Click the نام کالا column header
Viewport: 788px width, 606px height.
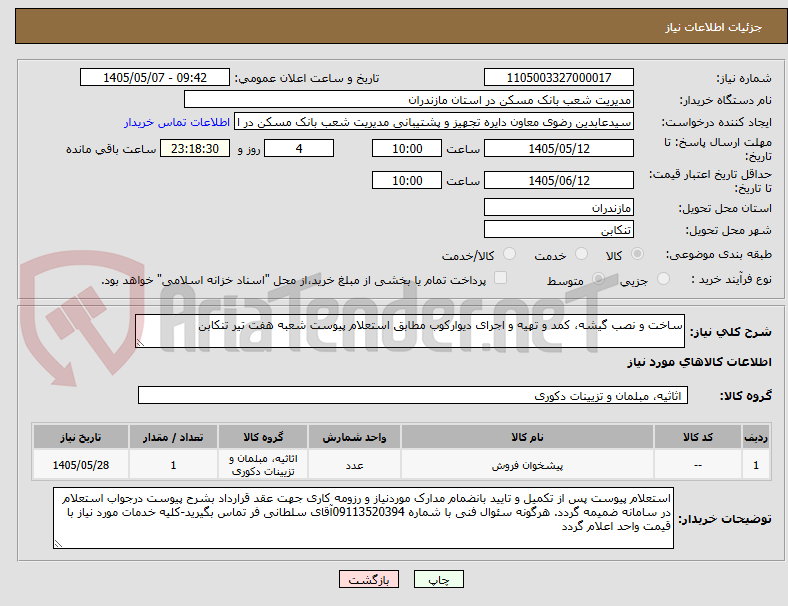tap(528, 437)
